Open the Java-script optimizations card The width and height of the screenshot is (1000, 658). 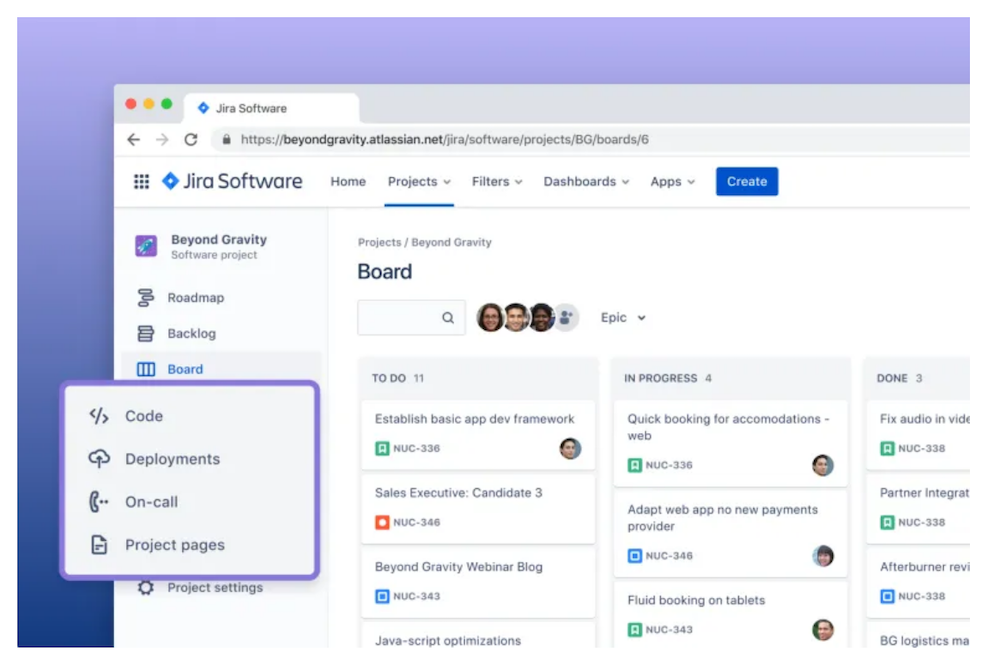[x=478, y=635]
